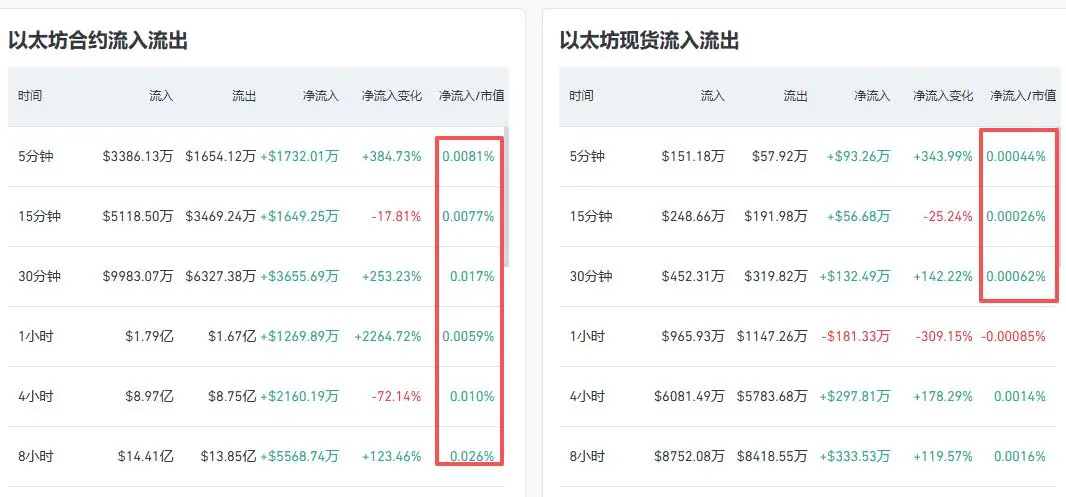Click the net inflow +$2160.19万

[x=299, y=396]
